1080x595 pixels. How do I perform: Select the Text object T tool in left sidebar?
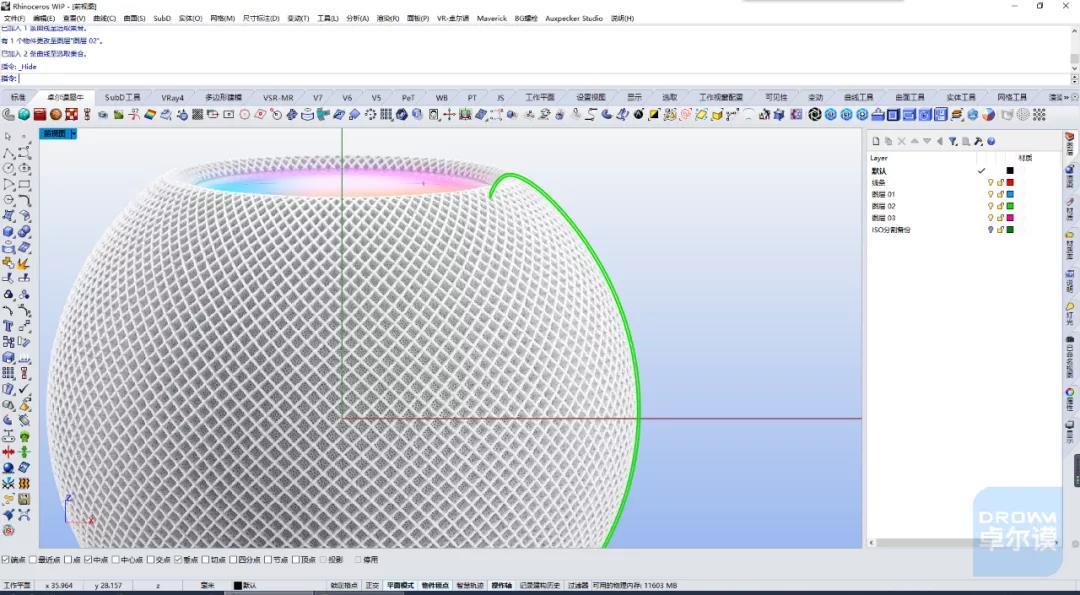pos(8,326)
